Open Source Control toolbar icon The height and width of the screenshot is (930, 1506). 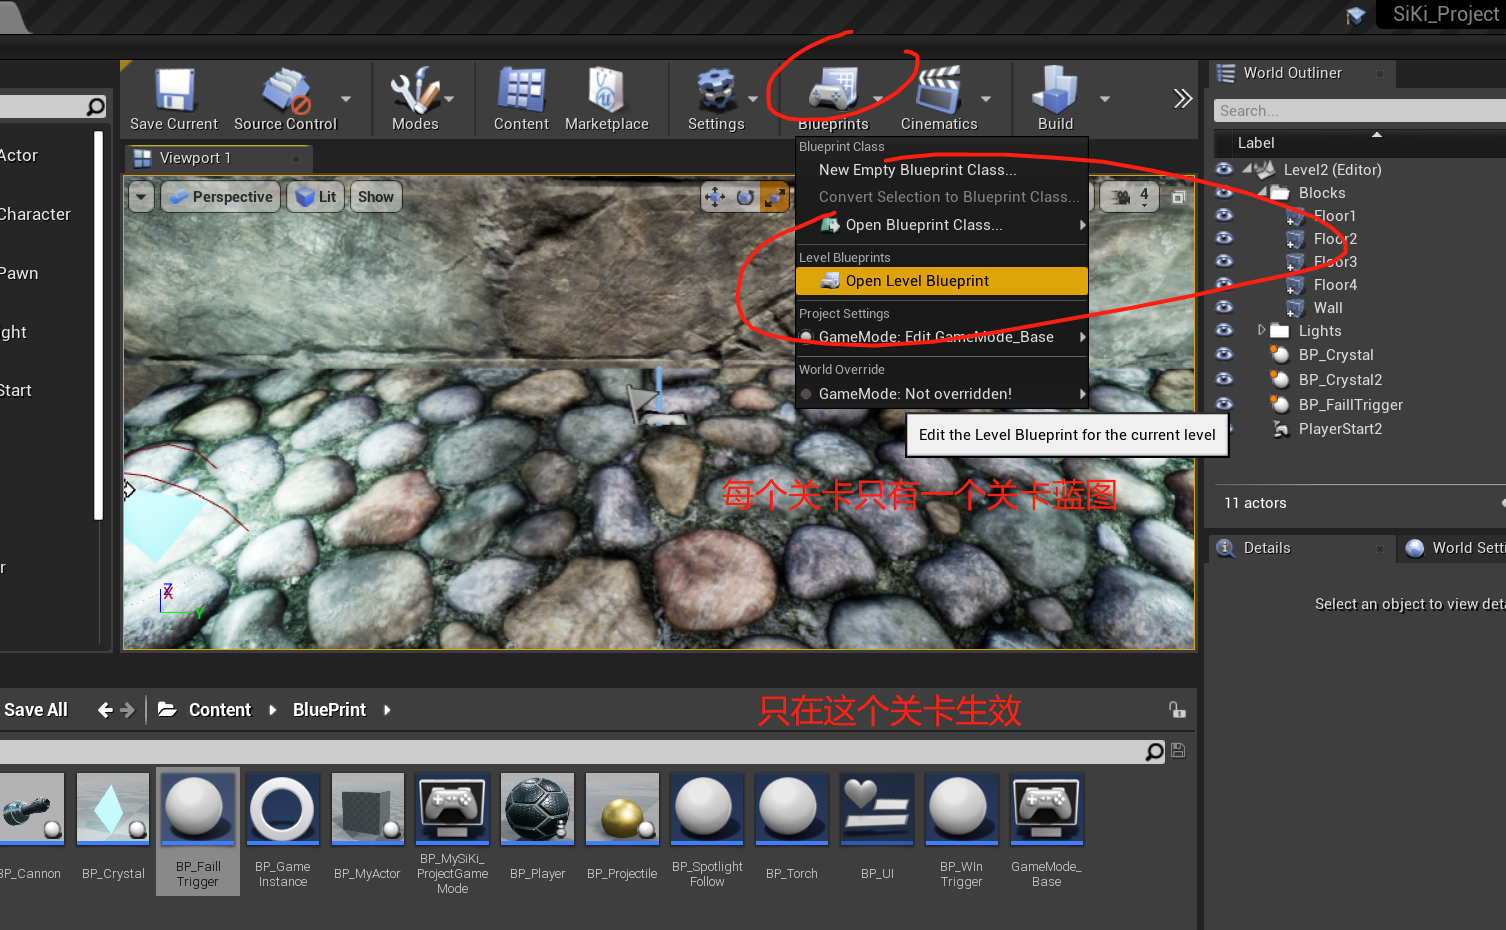[x=286, y=90]
